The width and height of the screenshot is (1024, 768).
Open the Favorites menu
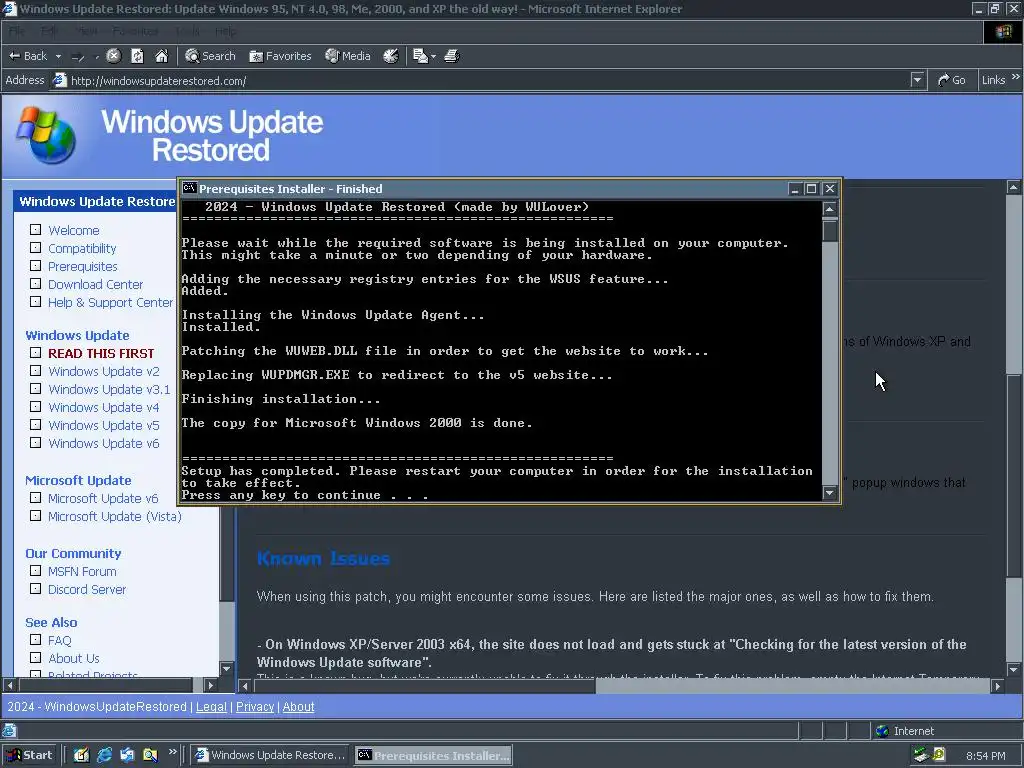pyautogui.click(x=135, y=31)
